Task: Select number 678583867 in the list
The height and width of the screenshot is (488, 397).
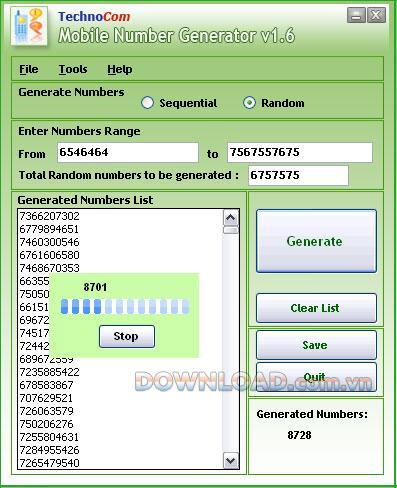Action: [46, 385]
